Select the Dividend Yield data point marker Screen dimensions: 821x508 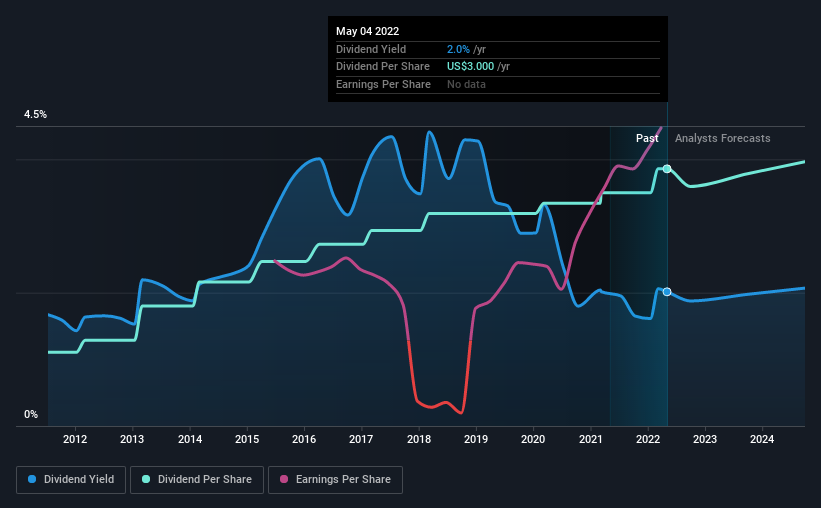pos(667,292)
